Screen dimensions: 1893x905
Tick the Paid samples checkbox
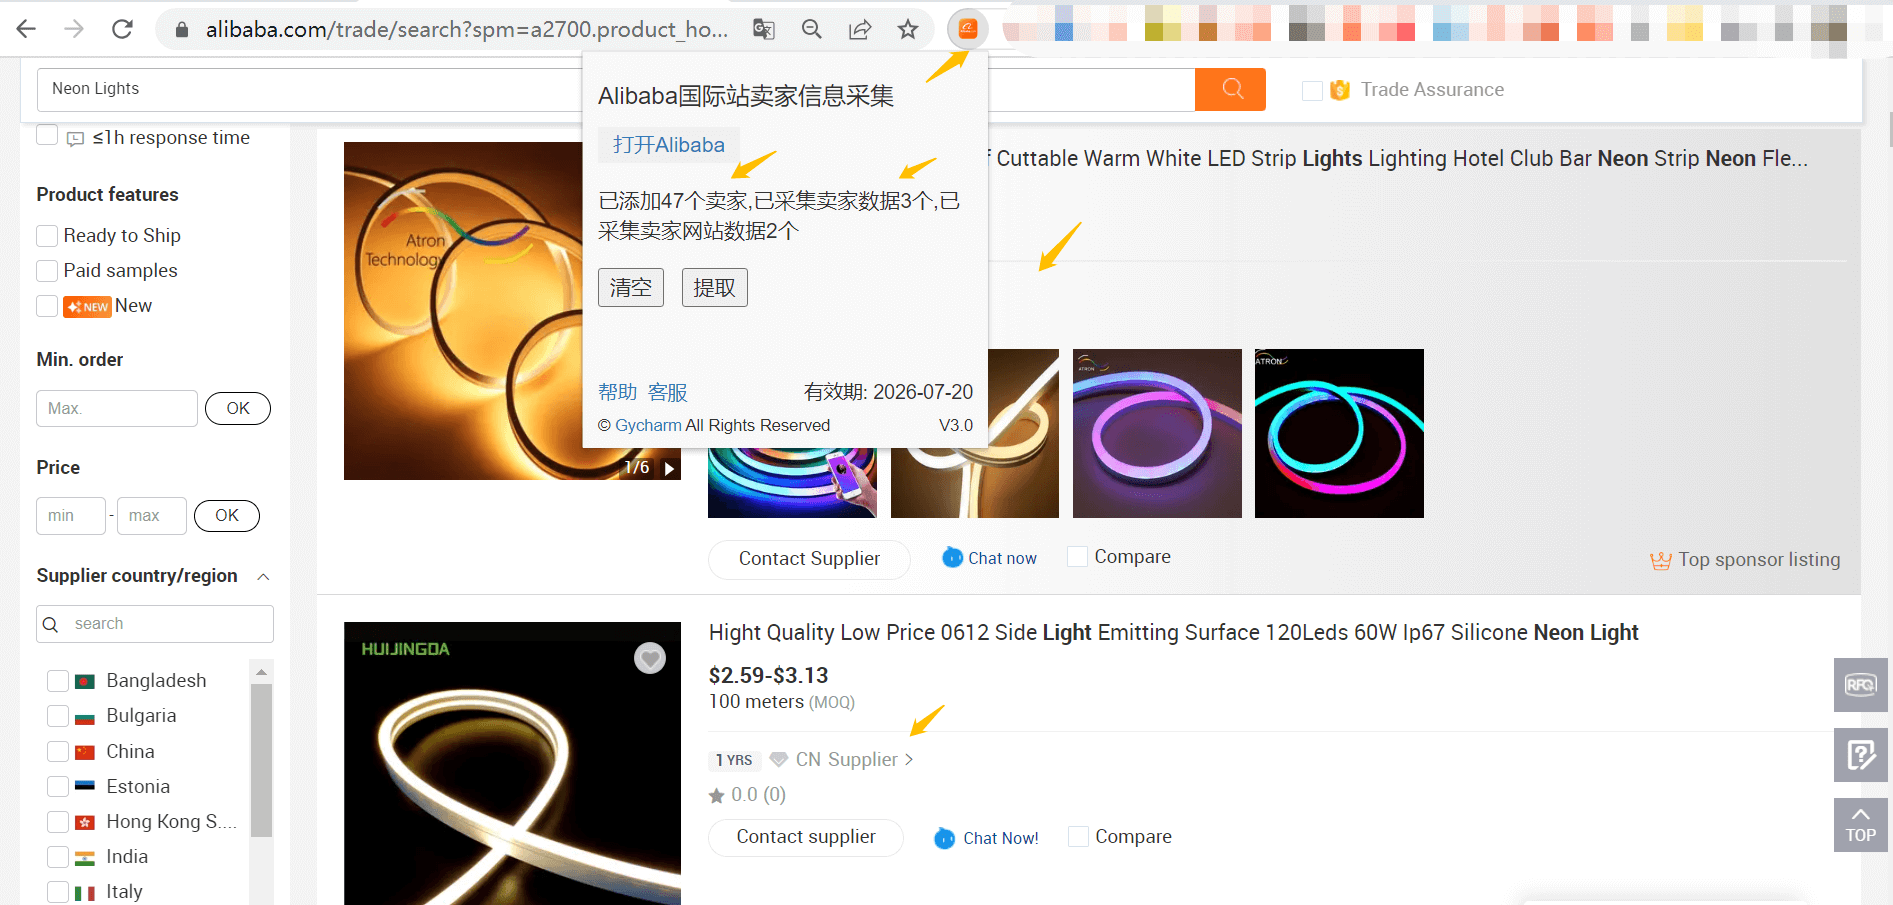[x=47, y=271]
